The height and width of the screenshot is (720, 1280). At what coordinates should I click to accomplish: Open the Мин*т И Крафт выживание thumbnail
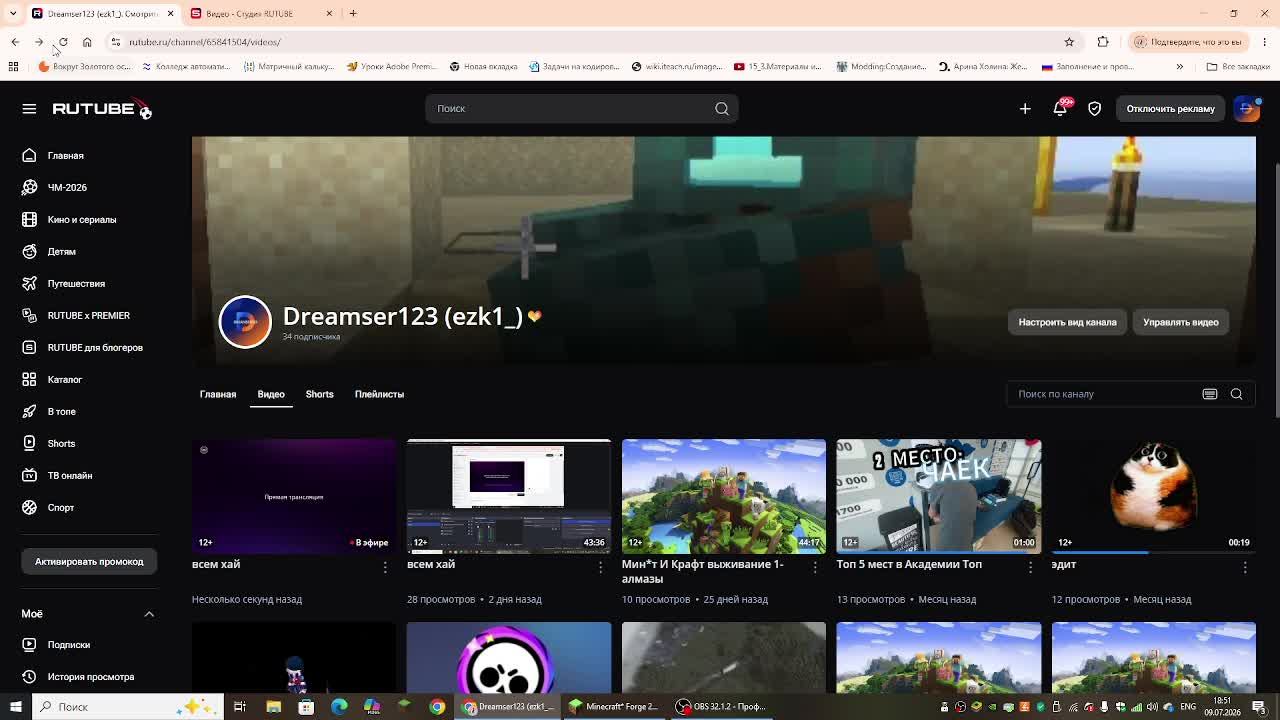point(723,496)
